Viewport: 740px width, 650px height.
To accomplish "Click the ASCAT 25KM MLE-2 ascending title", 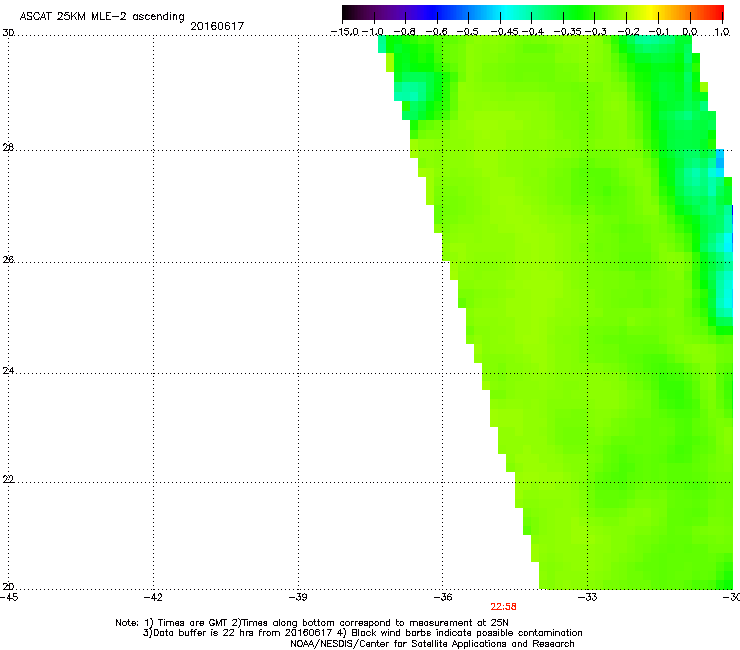I will pyautogui.click(x=102, y=17).
